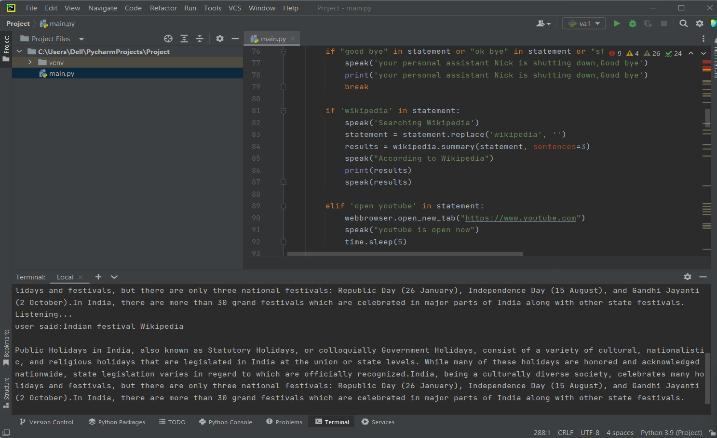Expand the venv folder in the tree
The image size is (717, 438).
pyautogui.click(x=30, y=62)
